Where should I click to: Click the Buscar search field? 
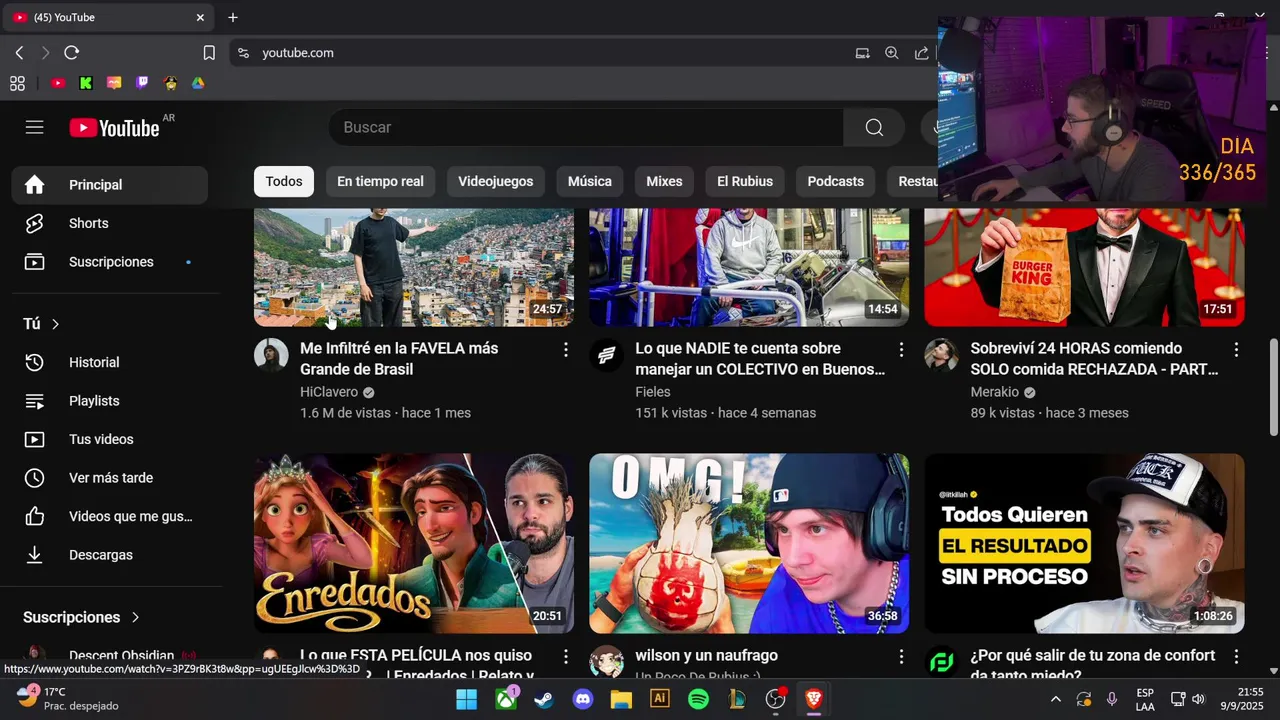point(586,127)
